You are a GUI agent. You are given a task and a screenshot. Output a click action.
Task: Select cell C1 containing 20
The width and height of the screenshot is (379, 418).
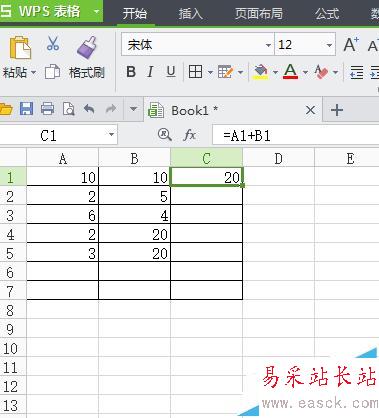point(207,177)
